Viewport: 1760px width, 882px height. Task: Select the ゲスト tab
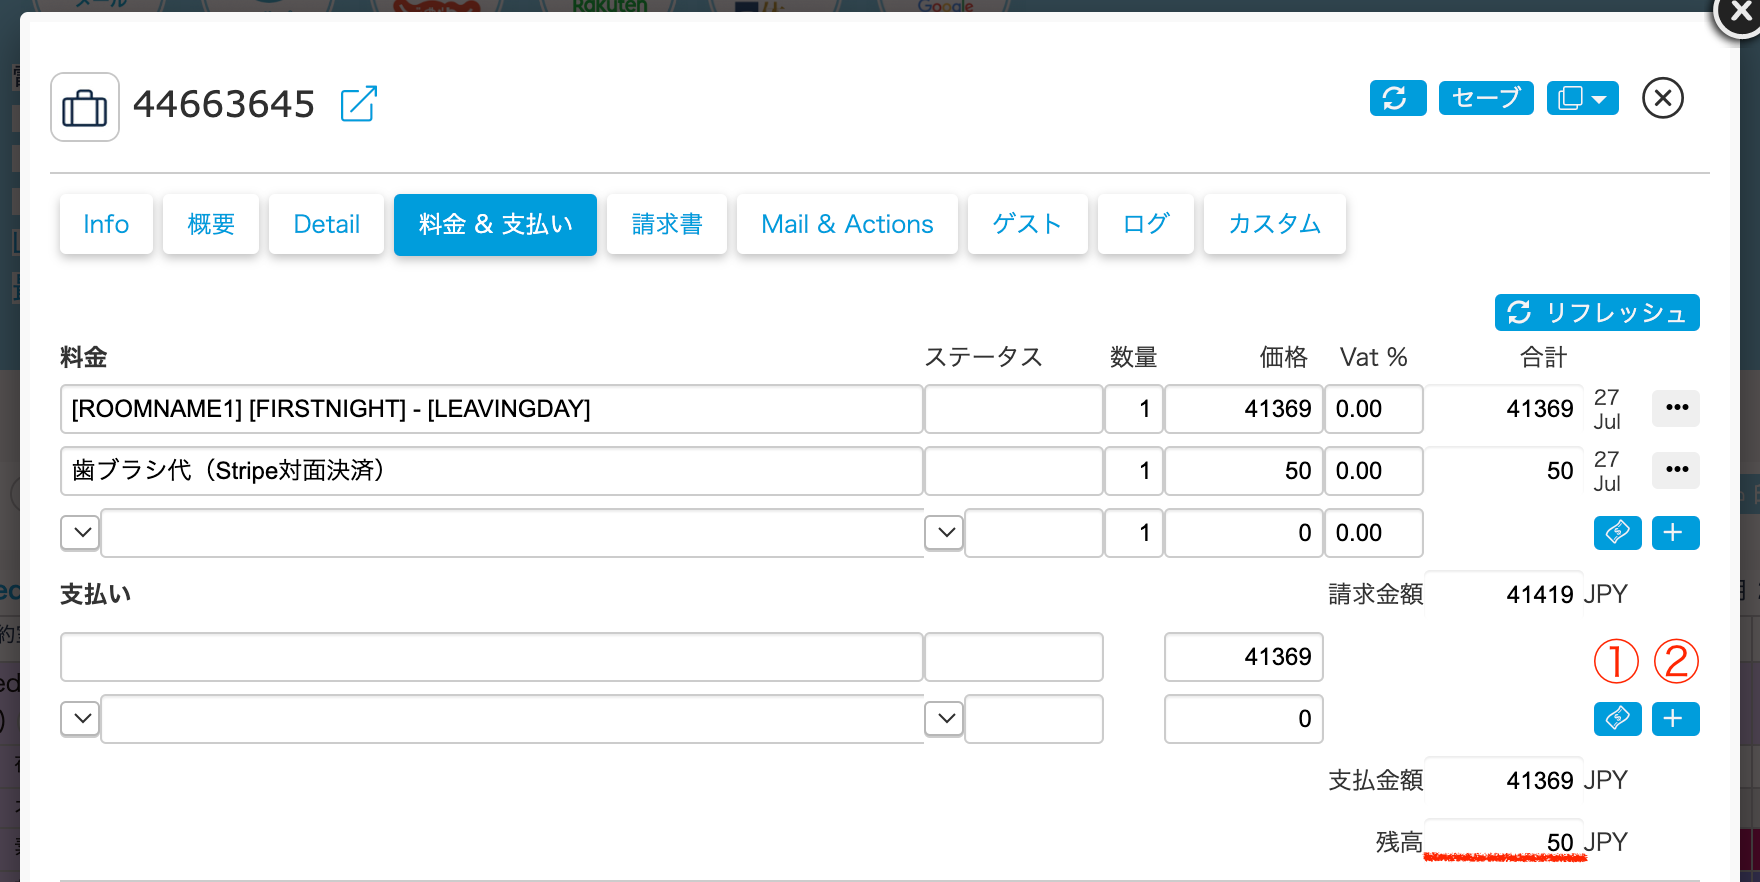[x=1027, y=225]
